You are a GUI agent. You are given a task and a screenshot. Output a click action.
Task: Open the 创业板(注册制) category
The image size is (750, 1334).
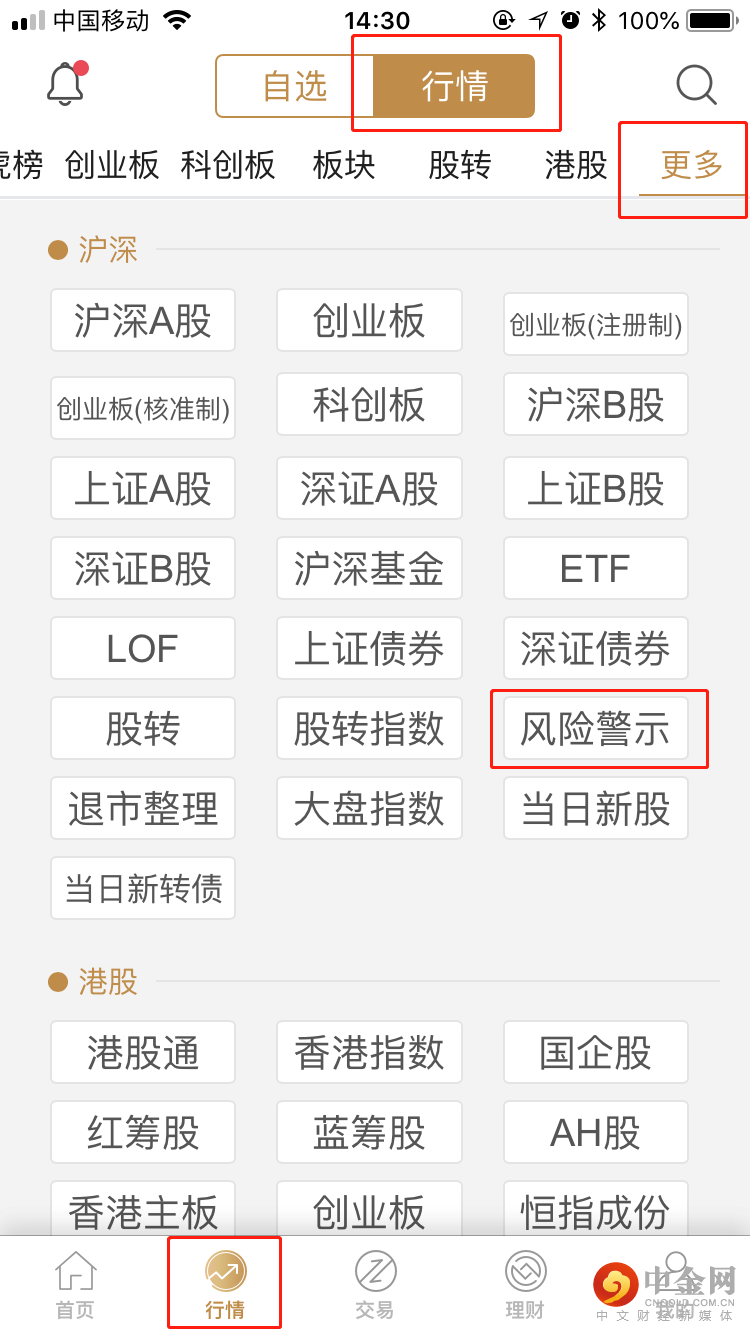[596, 324]
